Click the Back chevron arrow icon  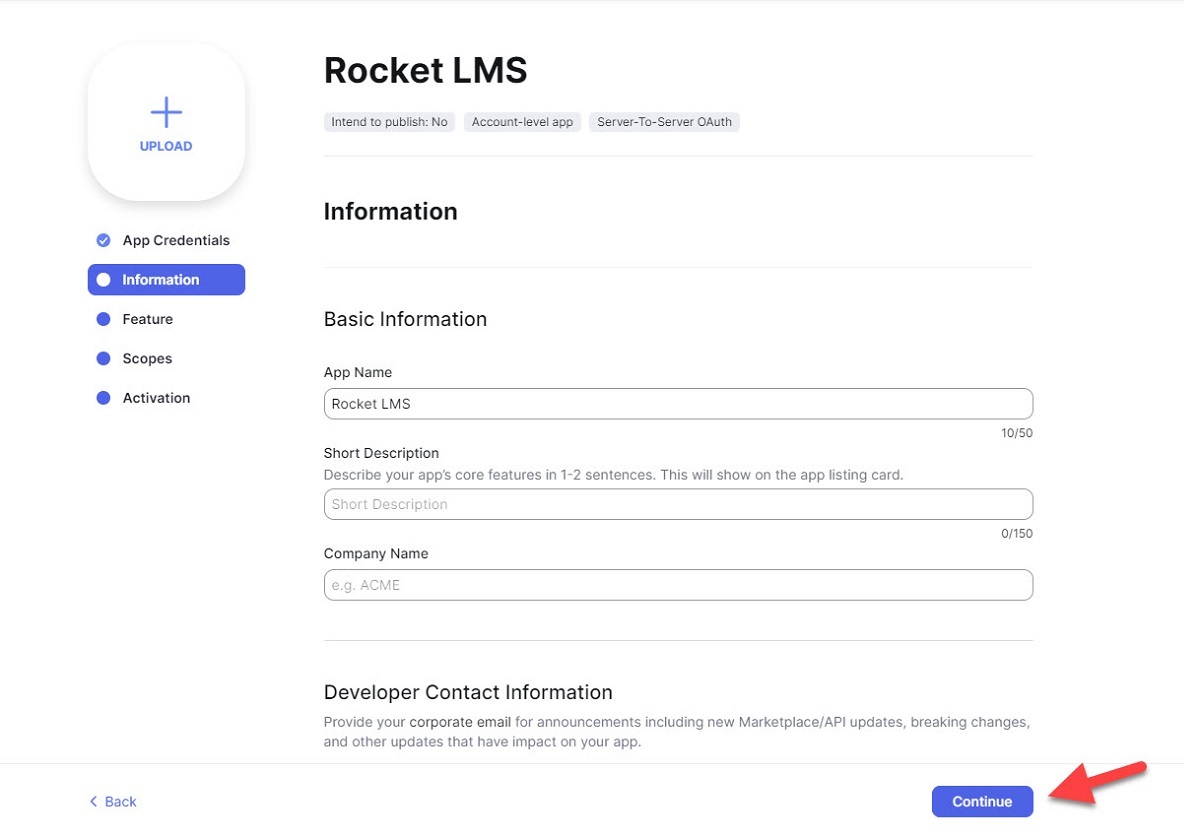(94, 801)
